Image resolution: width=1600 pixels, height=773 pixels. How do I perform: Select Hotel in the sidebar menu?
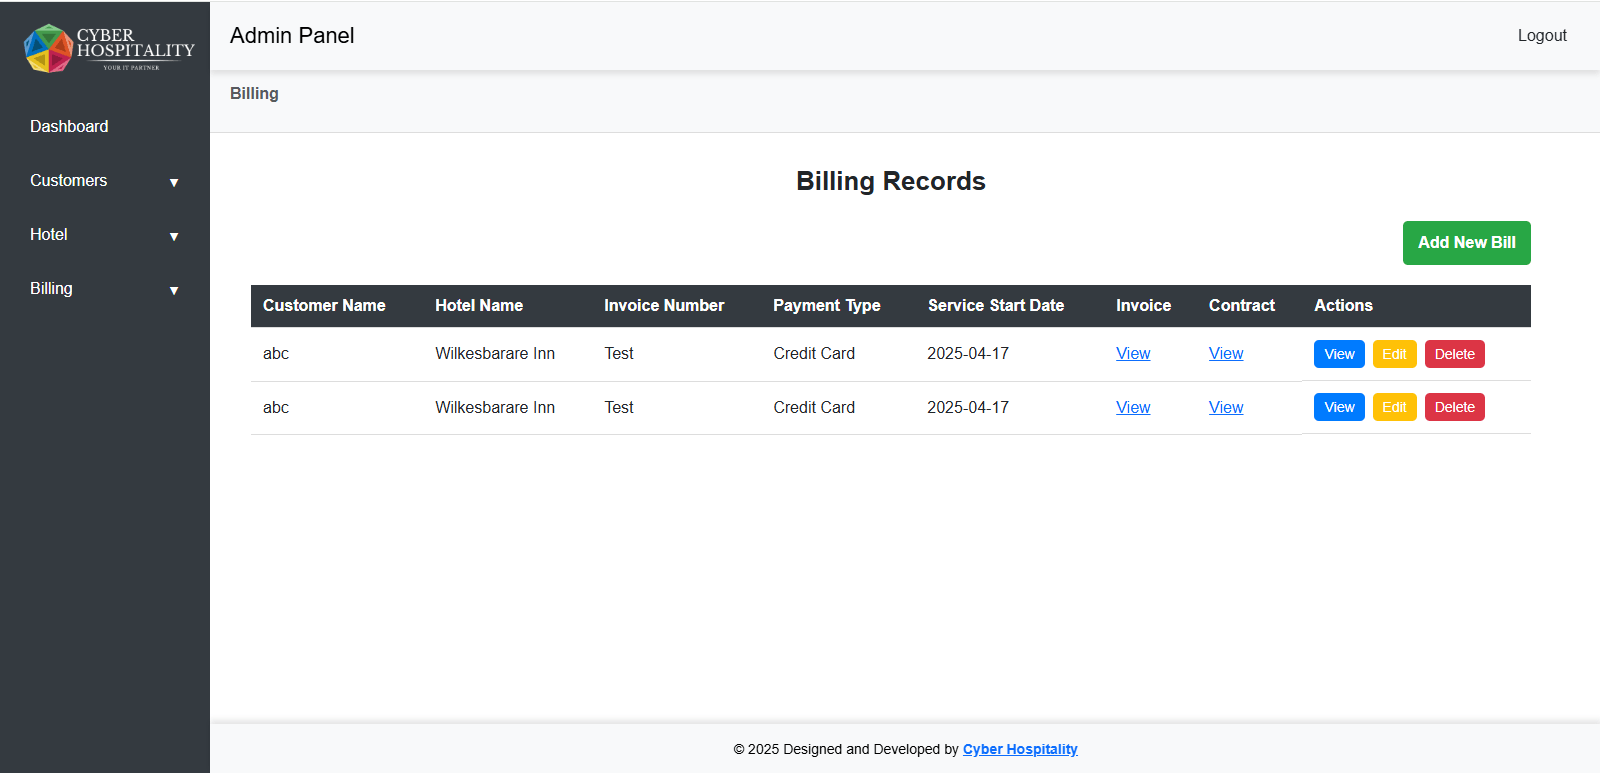tap(49, 234)
